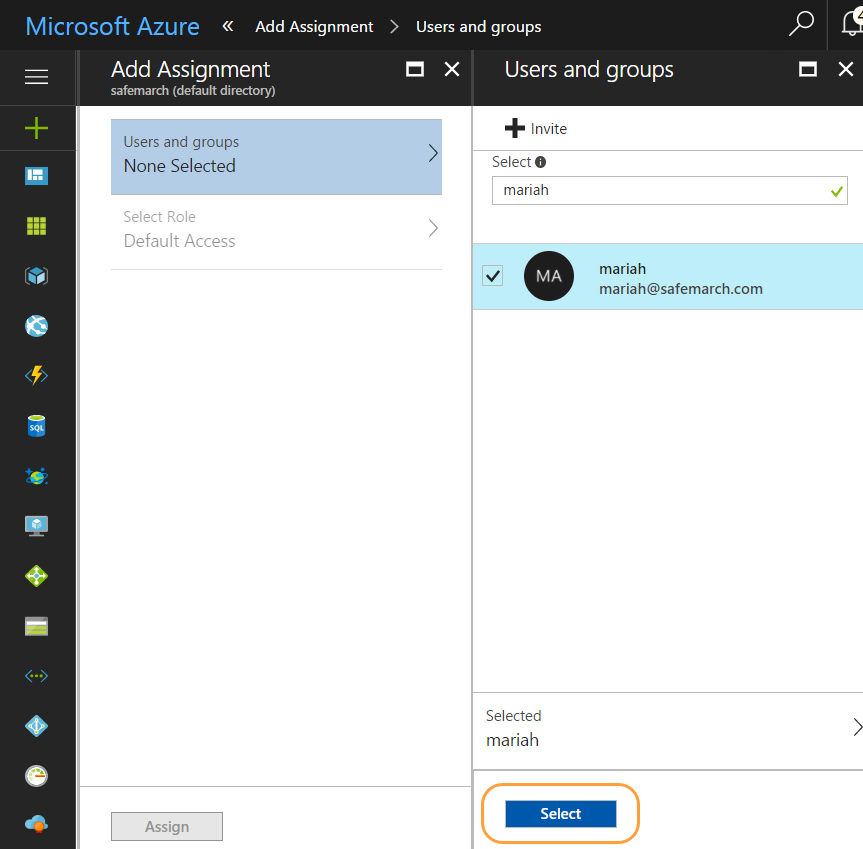Click the Invite link
The height and width of the screenshot is (849, 863).
(x=537, y=128)
